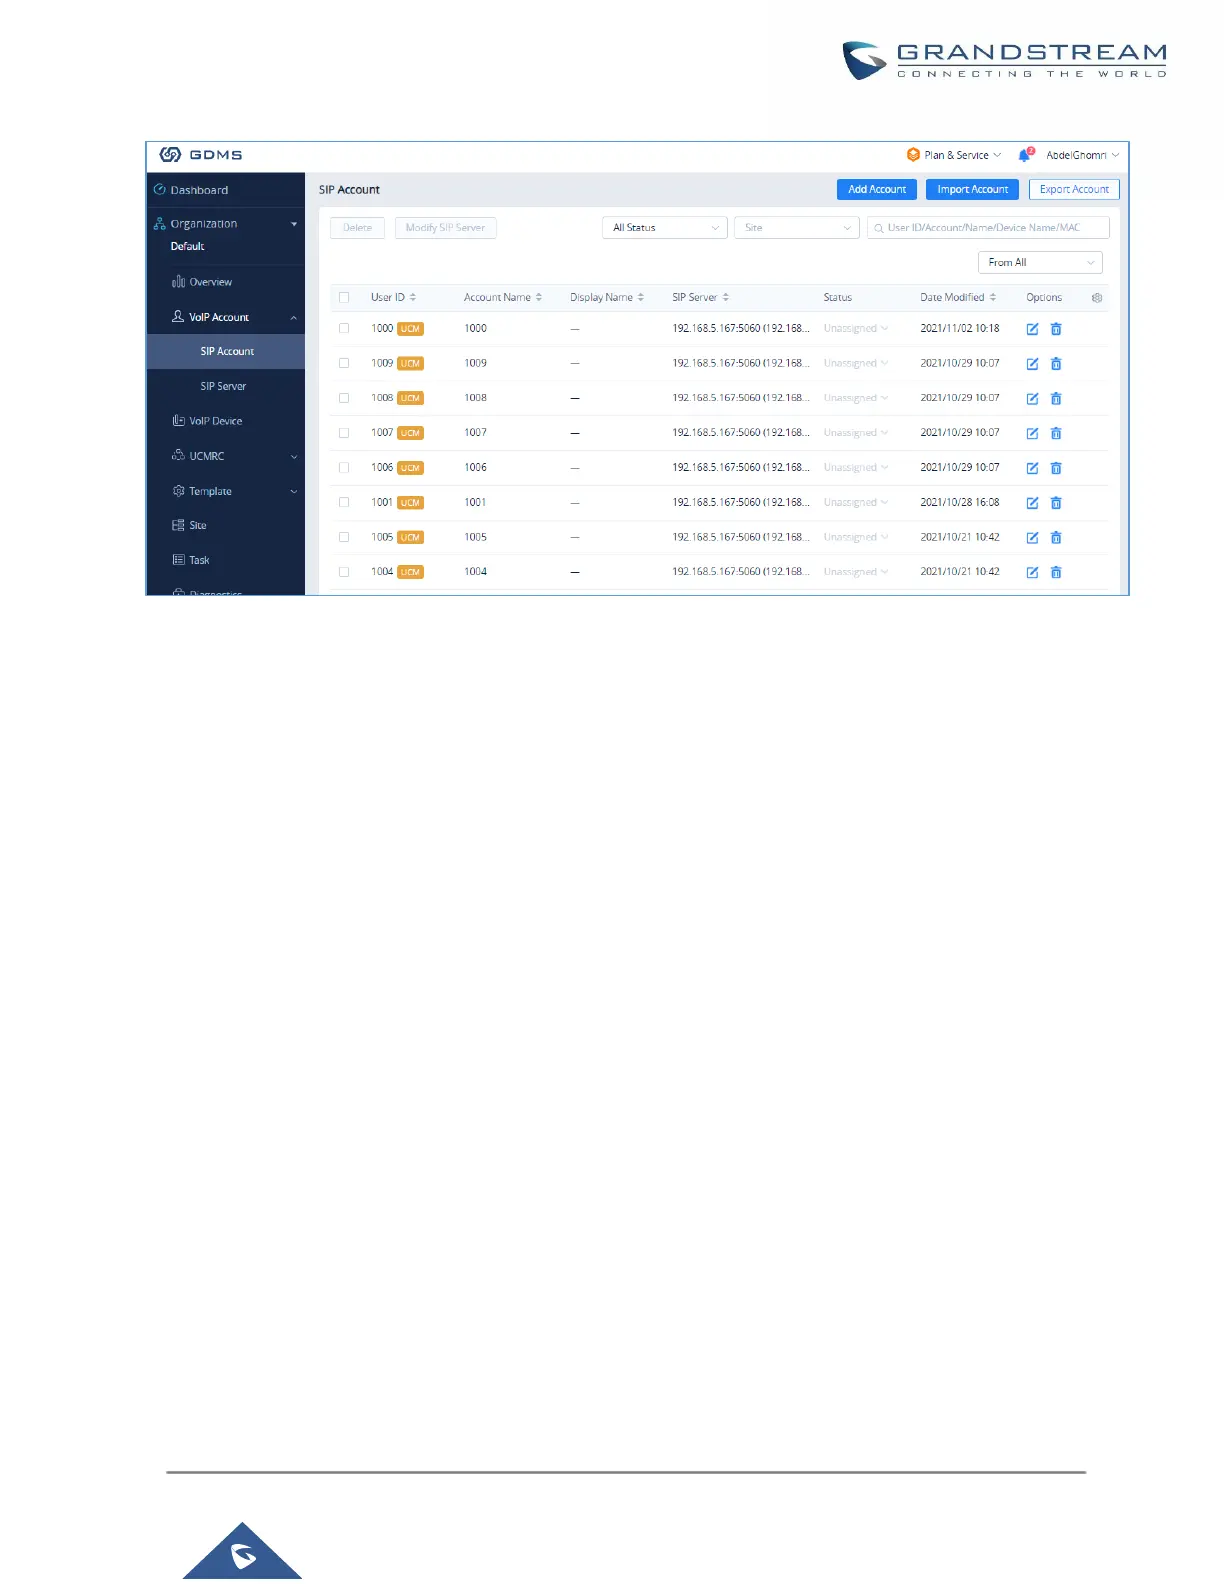Screen dimensions: 1224x1584
Task: Check the box for account 1008
Action: 344,398
